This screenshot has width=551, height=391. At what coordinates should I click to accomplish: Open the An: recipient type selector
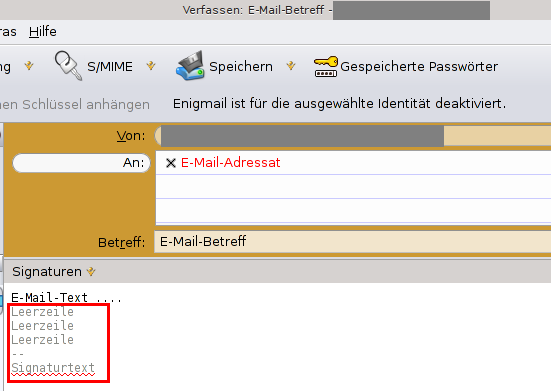pos(82,163)
